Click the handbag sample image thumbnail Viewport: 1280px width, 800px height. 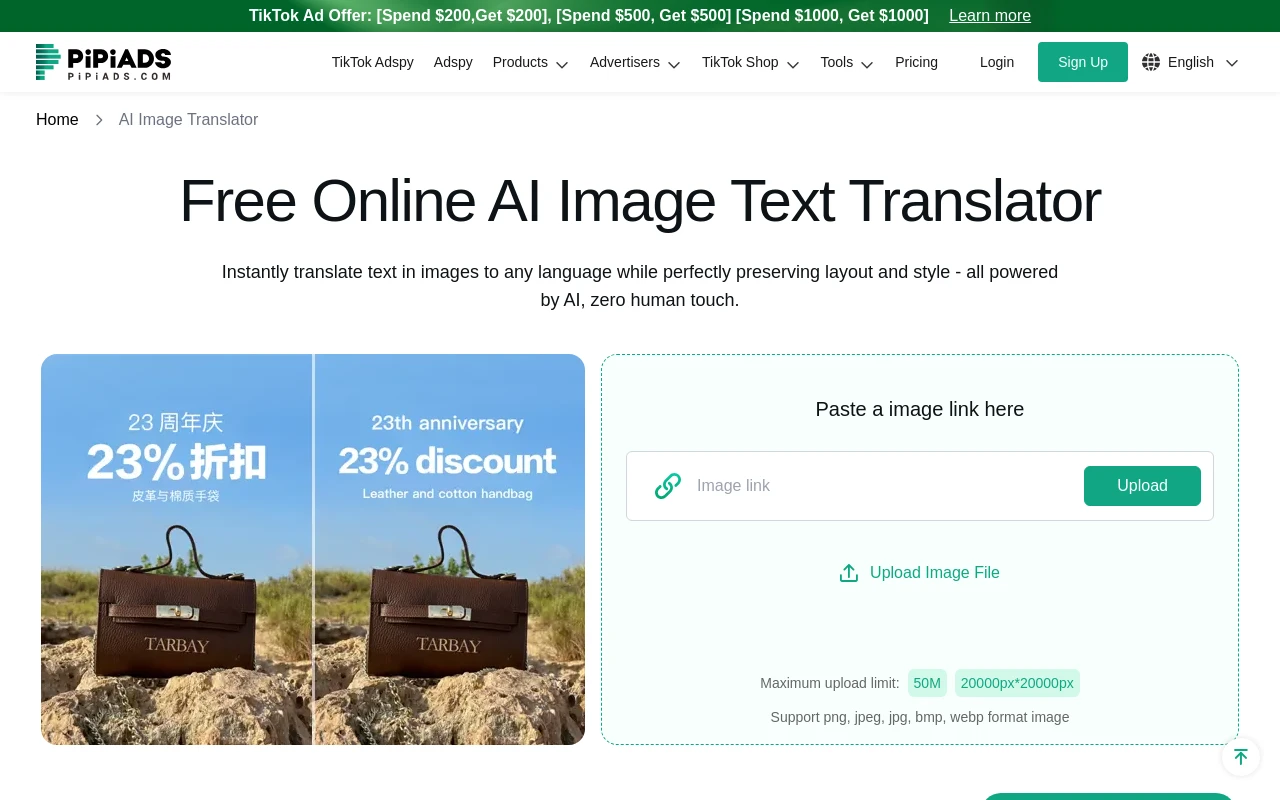pyautogui.click(x=313, y=549)
